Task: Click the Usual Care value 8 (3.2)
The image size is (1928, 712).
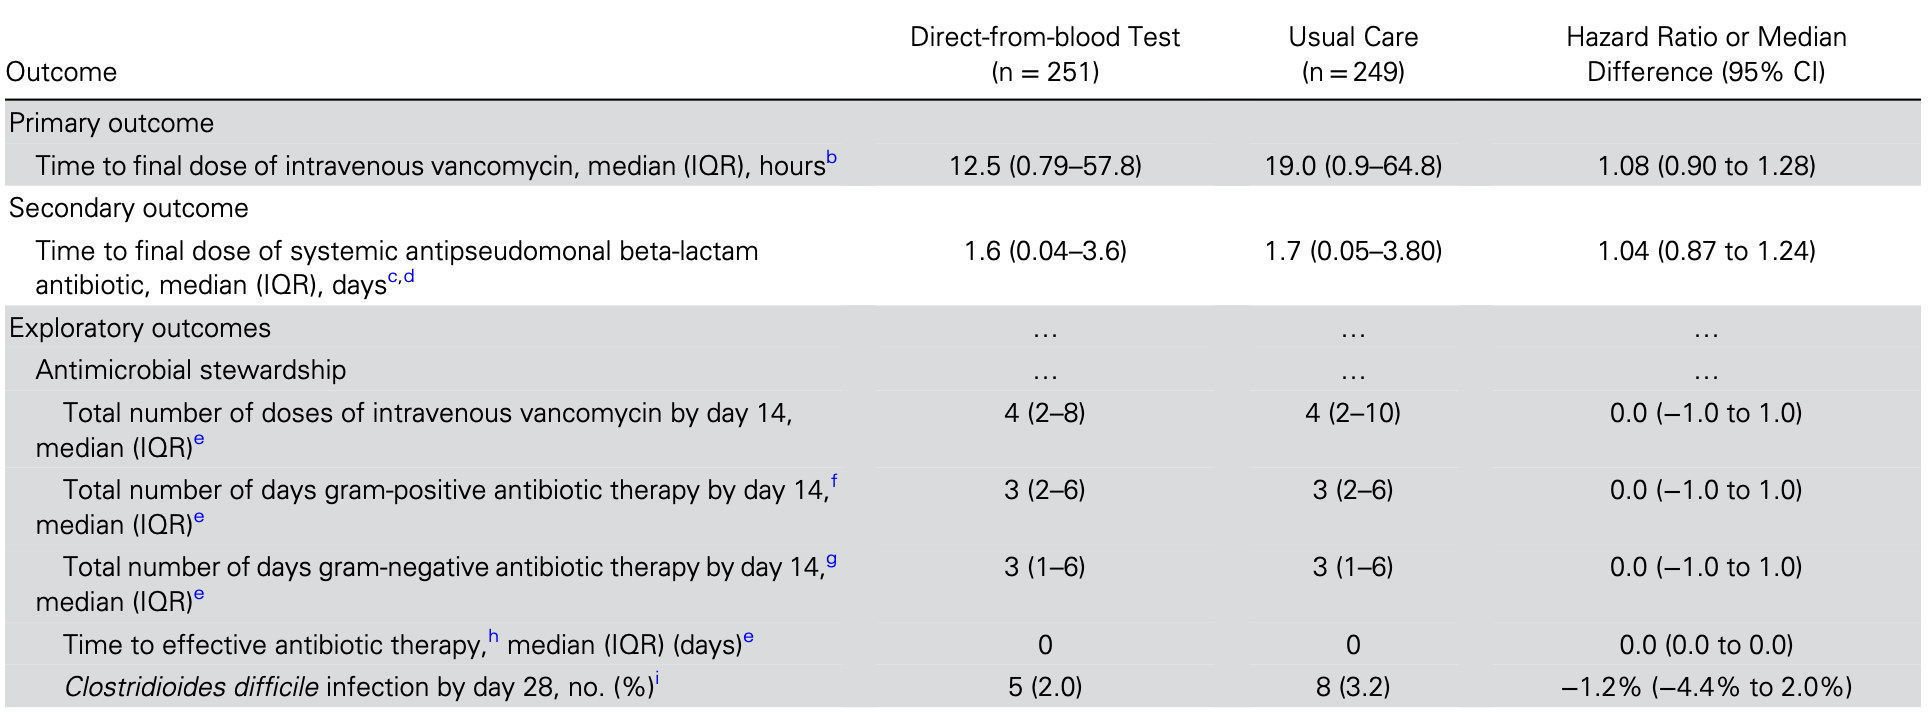Action: pyautogui.click(x=1353, y=687)
